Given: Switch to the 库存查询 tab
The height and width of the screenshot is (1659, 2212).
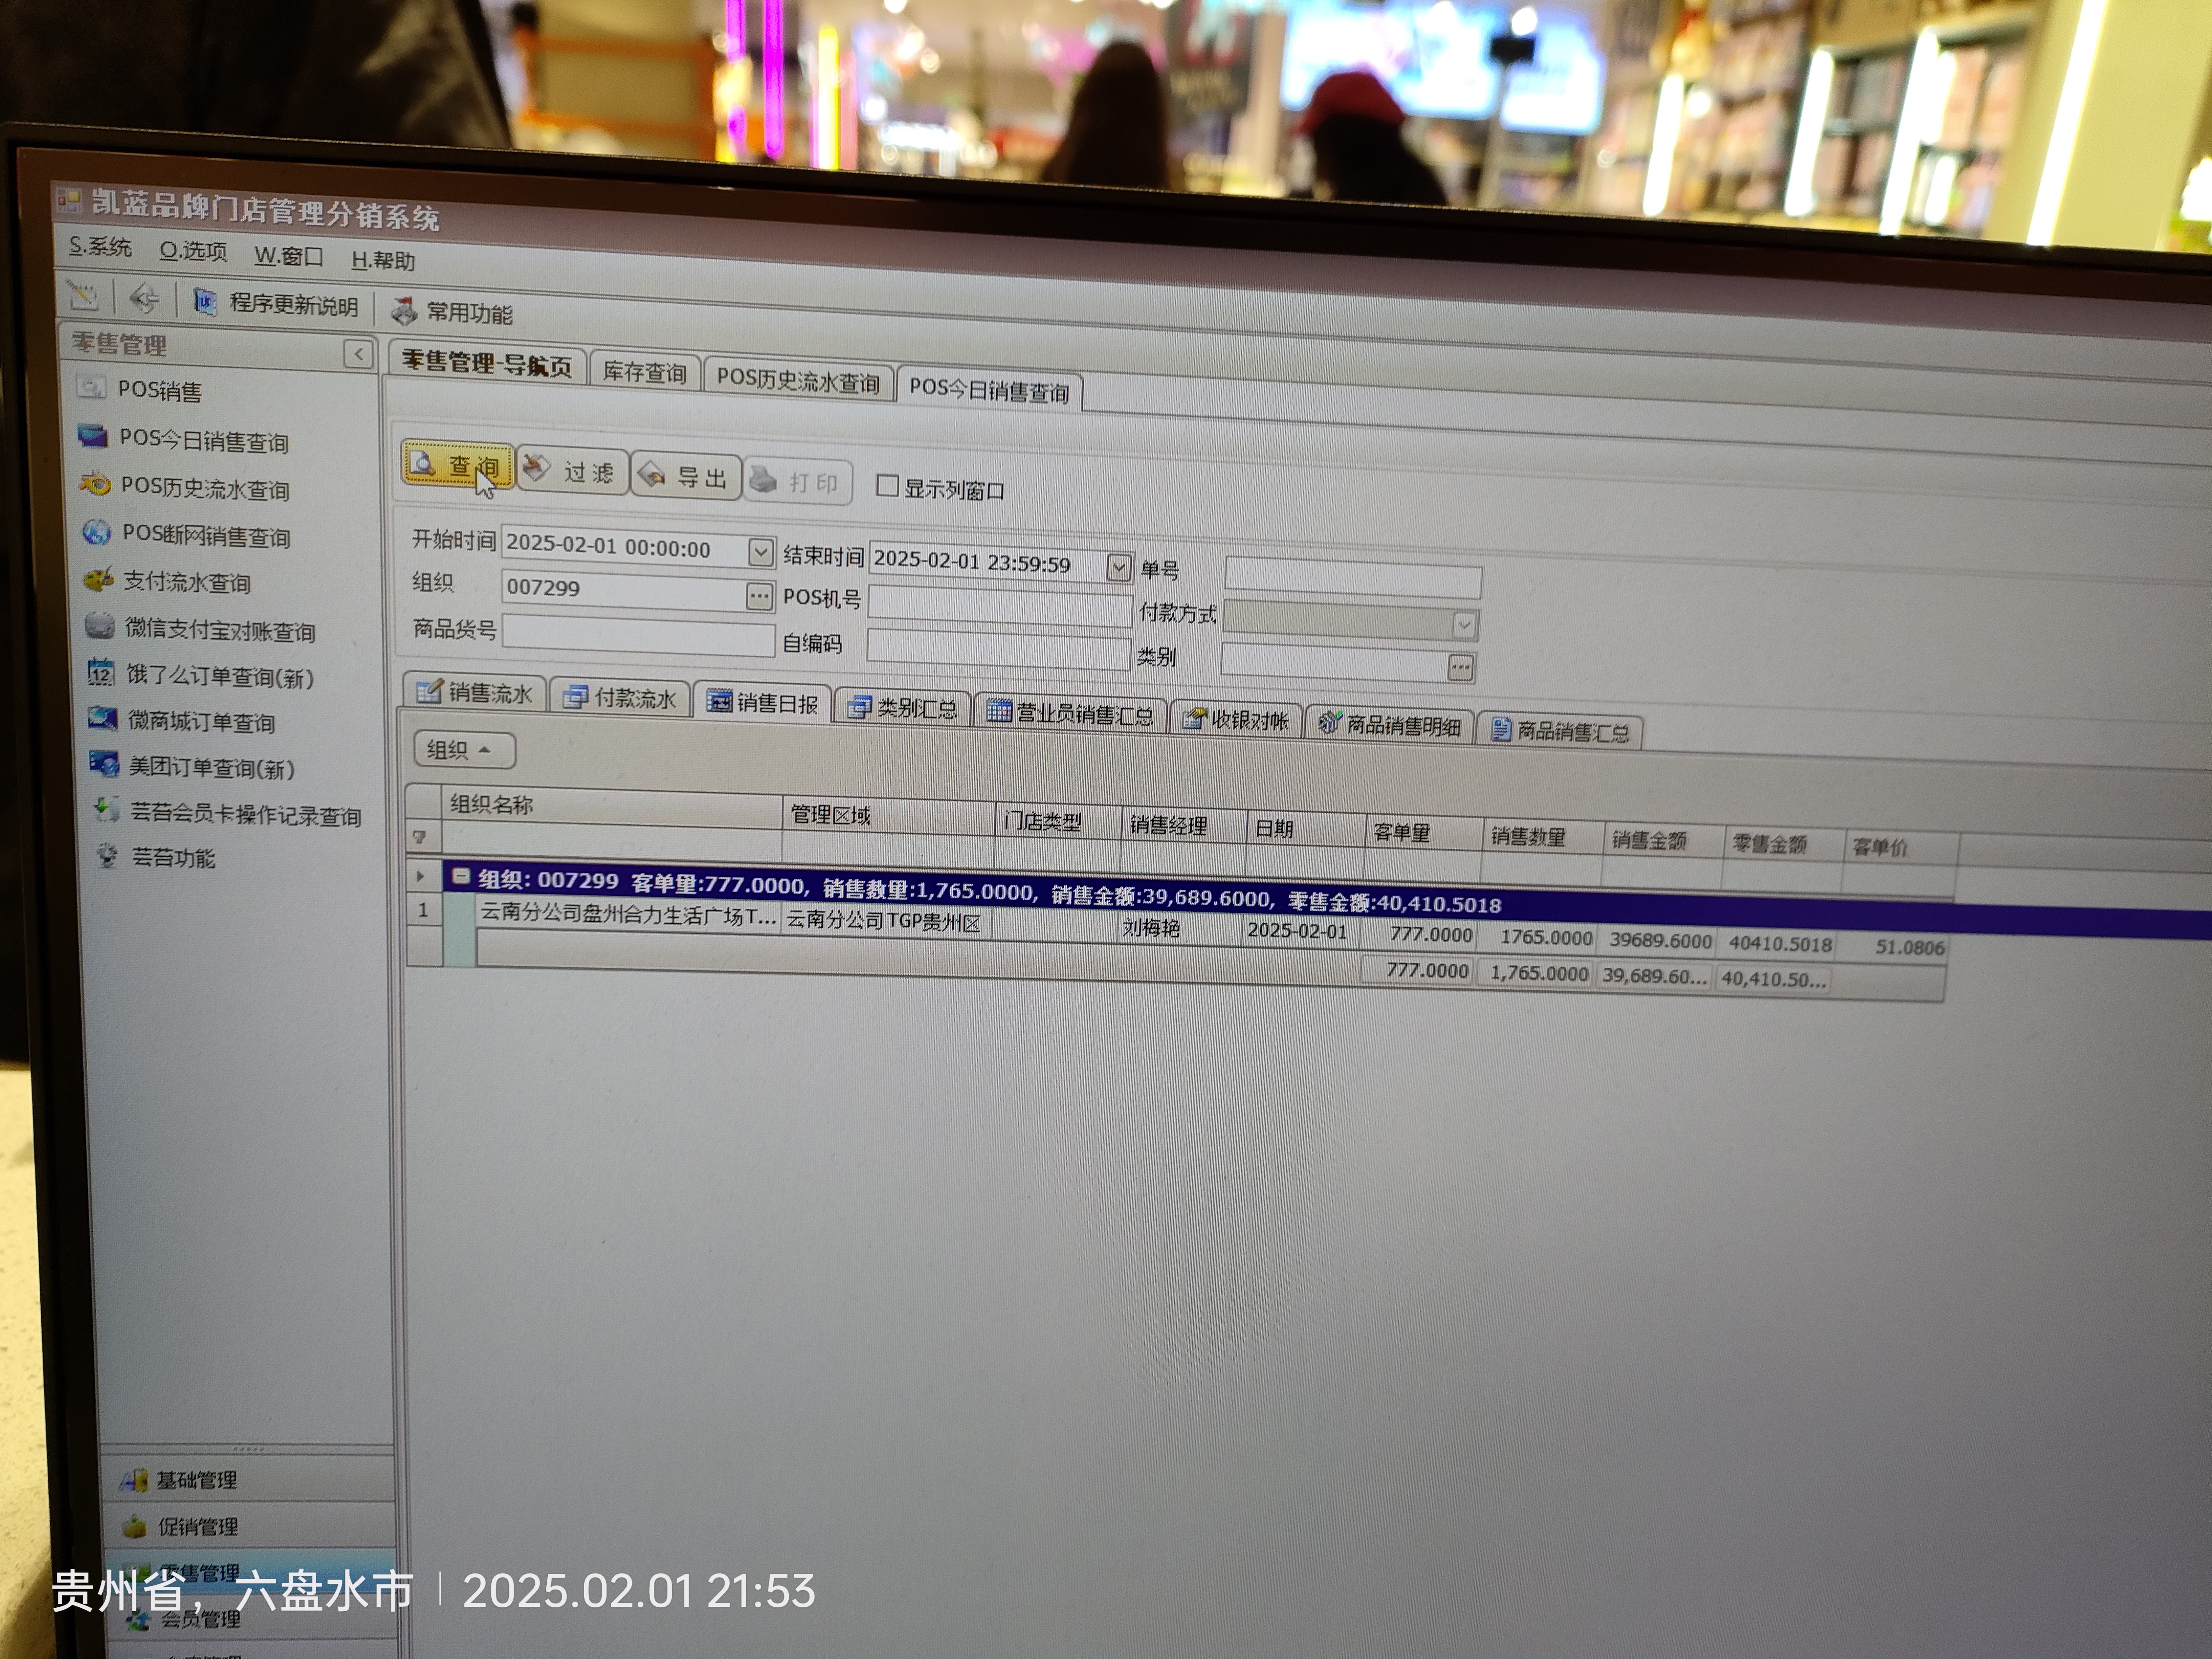Looking at the screenshot, I should click(644, 373).
